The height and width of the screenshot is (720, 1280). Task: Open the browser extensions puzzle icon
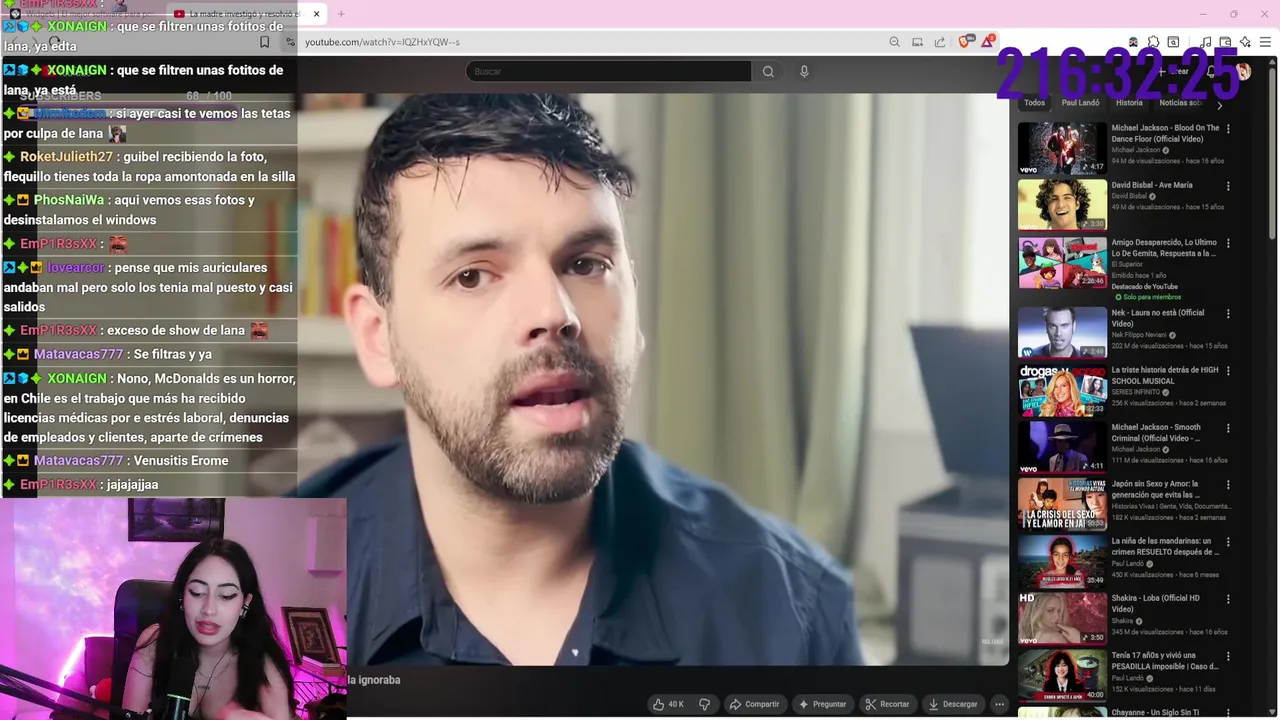pos(1153,42)
